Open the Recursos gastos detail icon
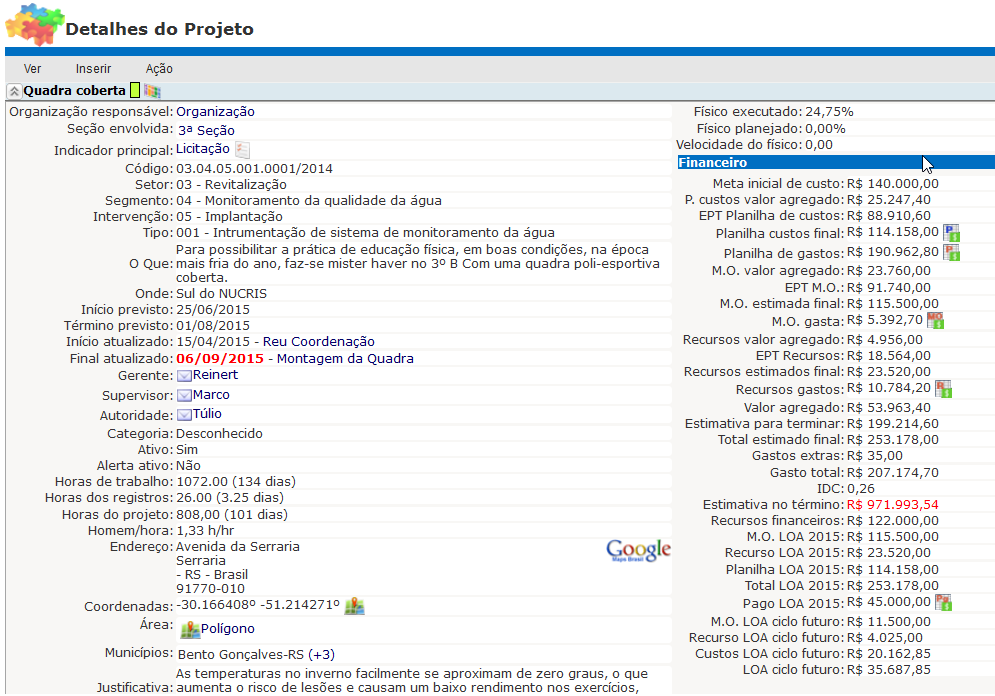The width and height of the screenshot is (995, 696). [x=943, y=389]
